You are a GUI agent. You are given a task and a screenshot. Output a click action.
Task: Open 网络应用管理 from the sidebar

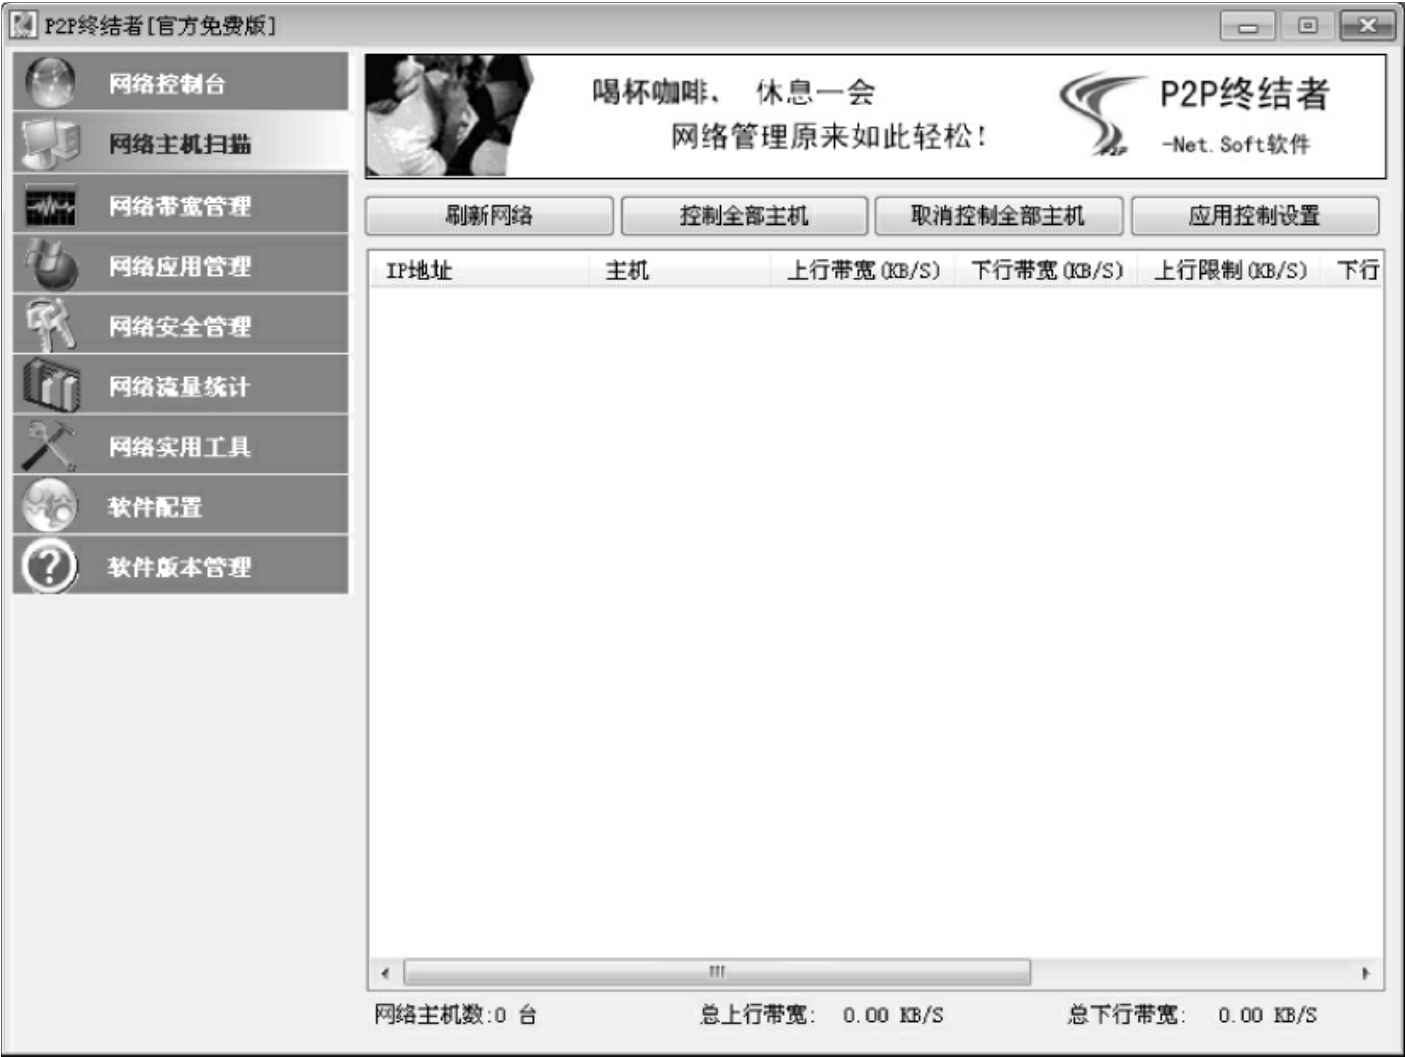click(x=180, y=265)
